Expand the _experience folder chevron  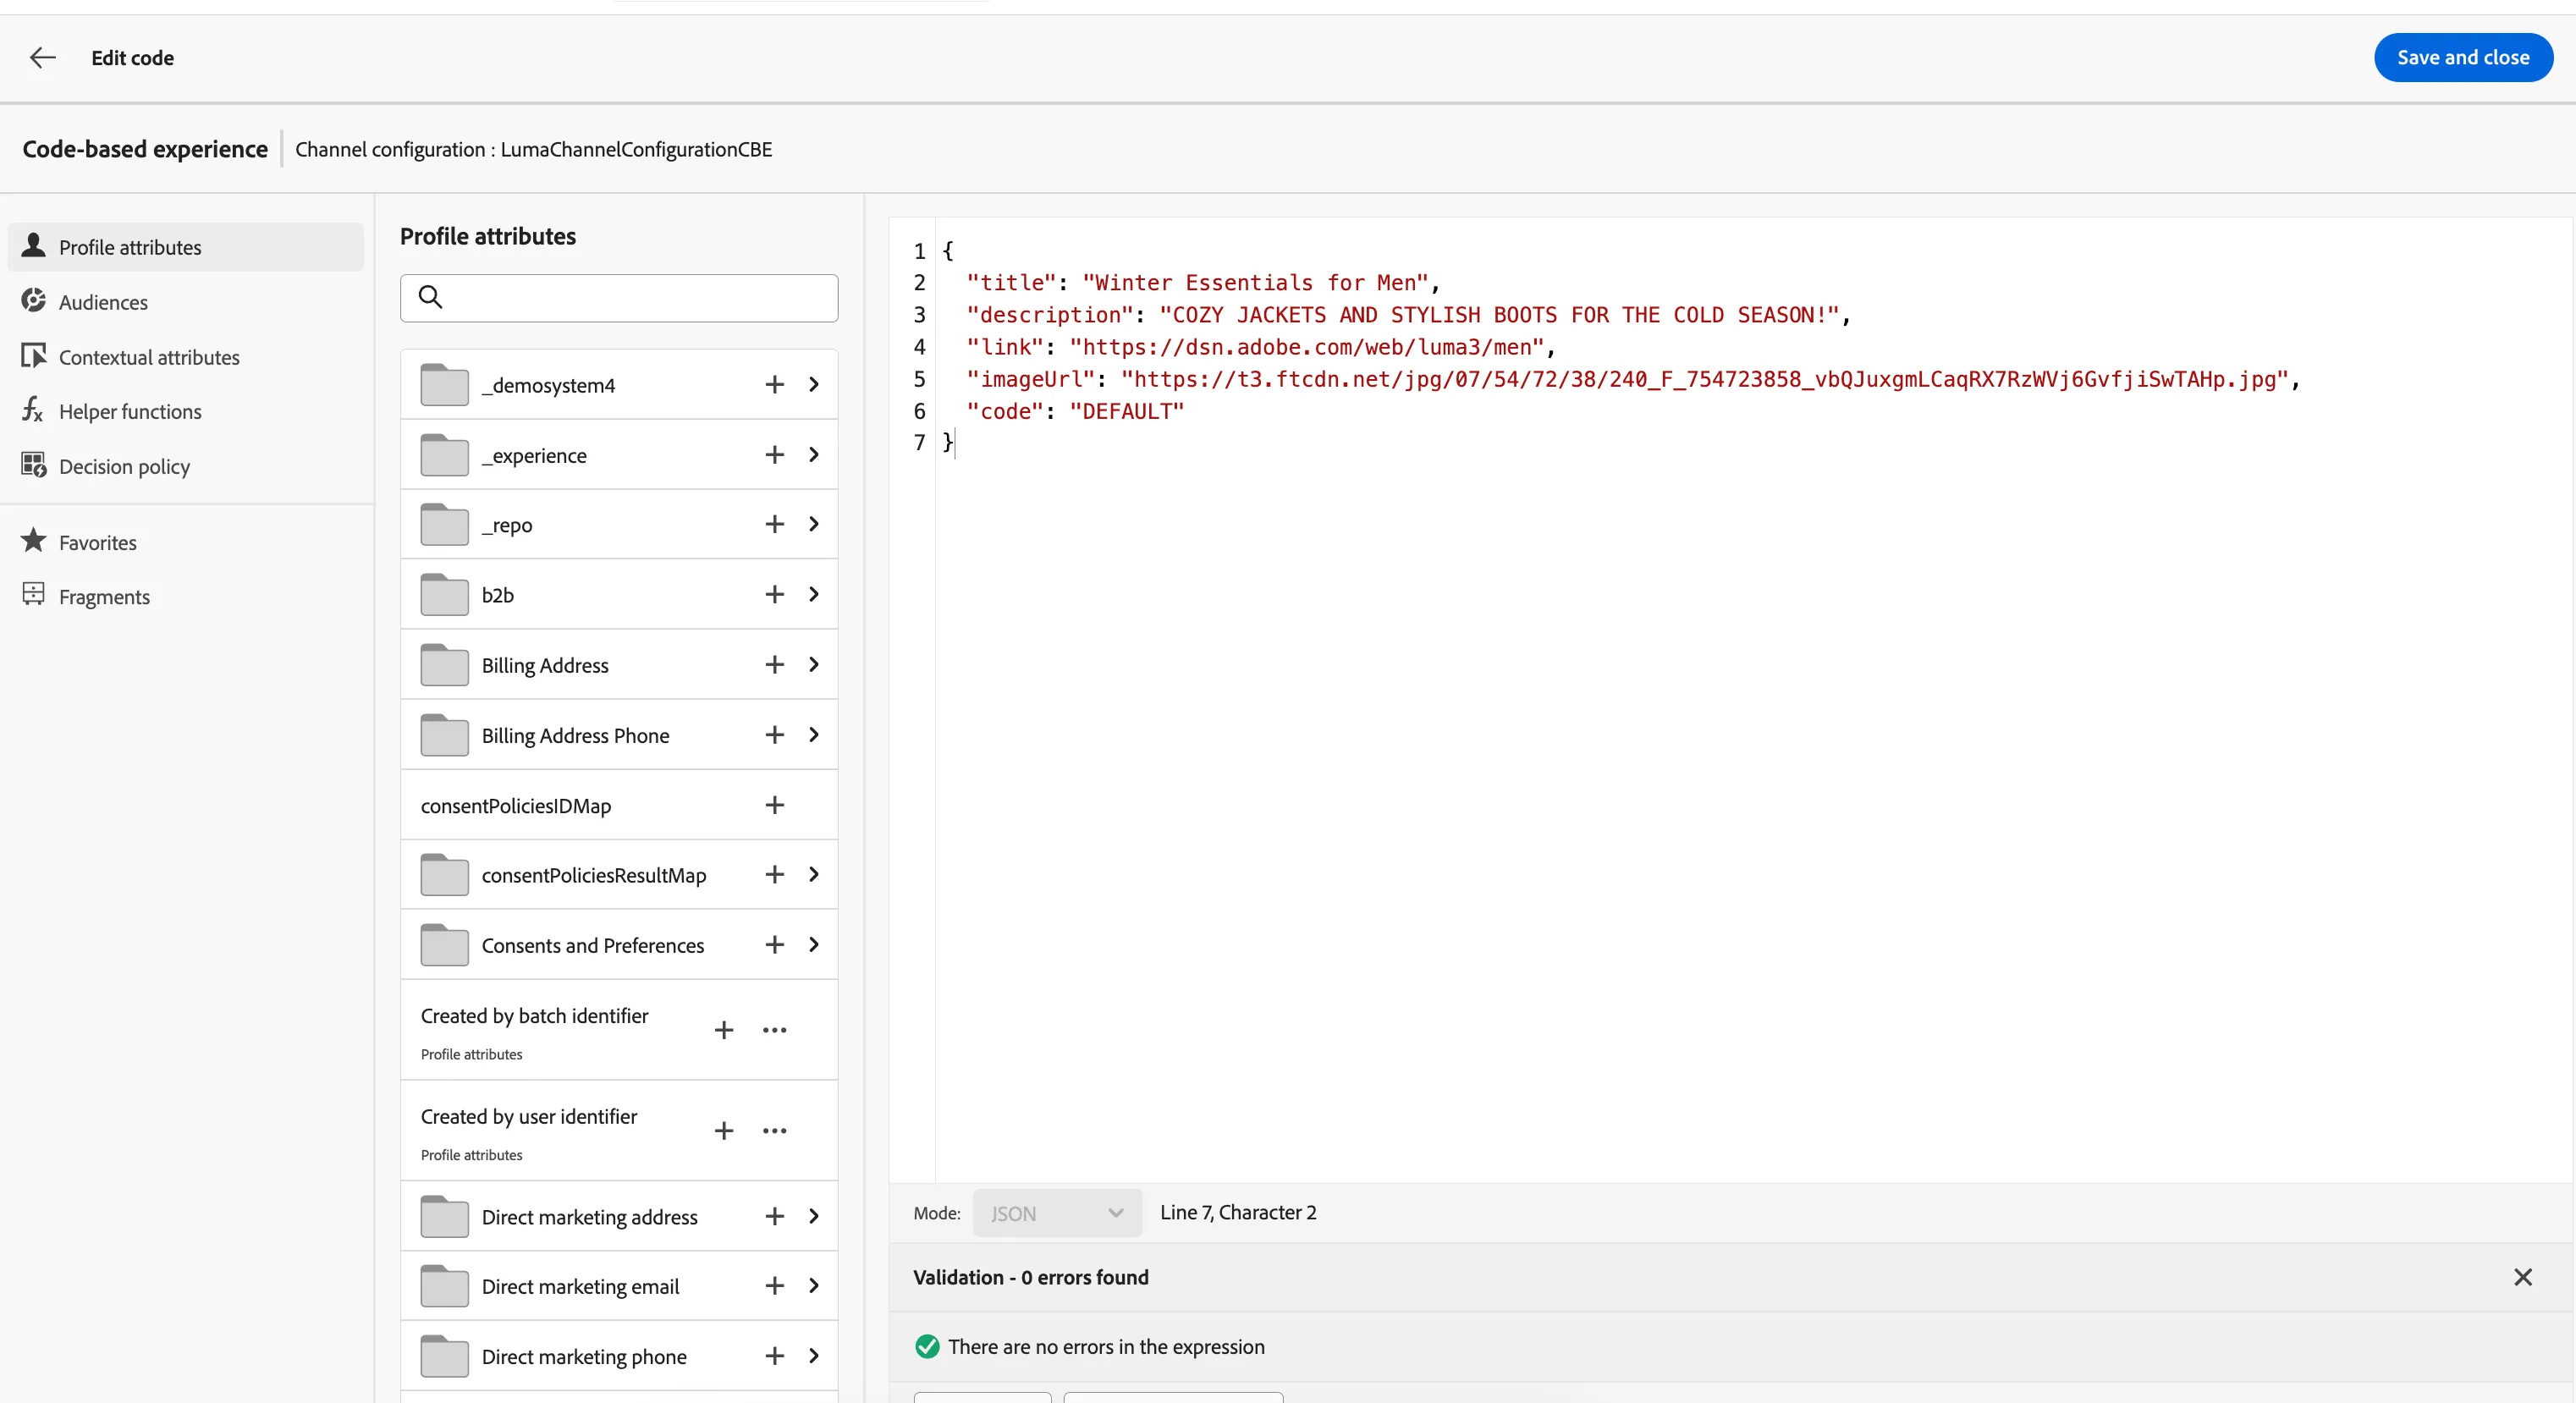(x=814, y=454)
